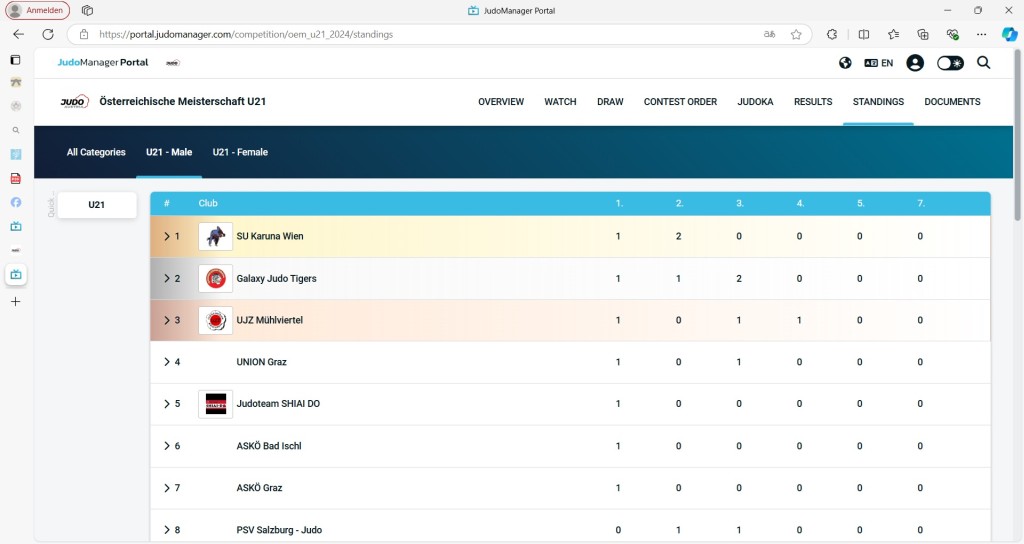Expand the Galaxy Judo Tigers row
Viewport: 1024px width, 544px height.
167,279
